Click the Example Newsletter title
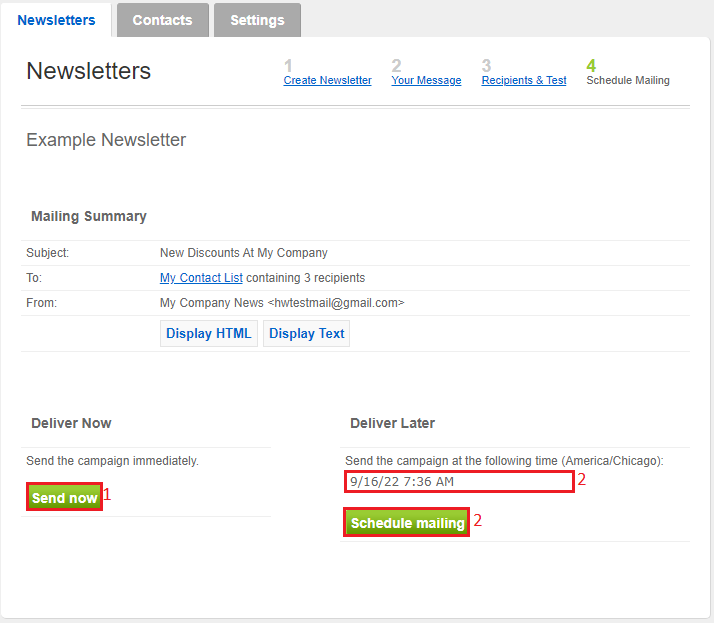Image resolution: width=714 pixels, height=623 pixels. click(x=106, y=140)
